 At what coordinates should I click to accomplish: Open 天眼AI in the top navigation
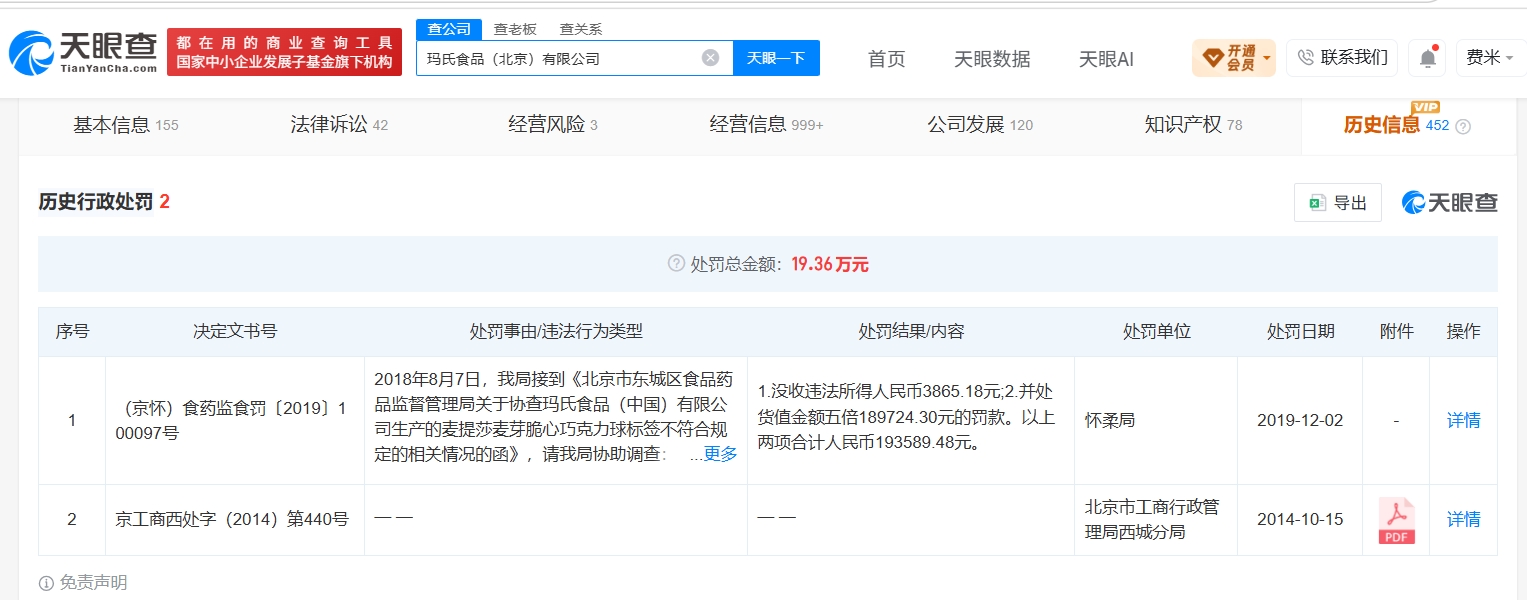(x=1106, y=59)
